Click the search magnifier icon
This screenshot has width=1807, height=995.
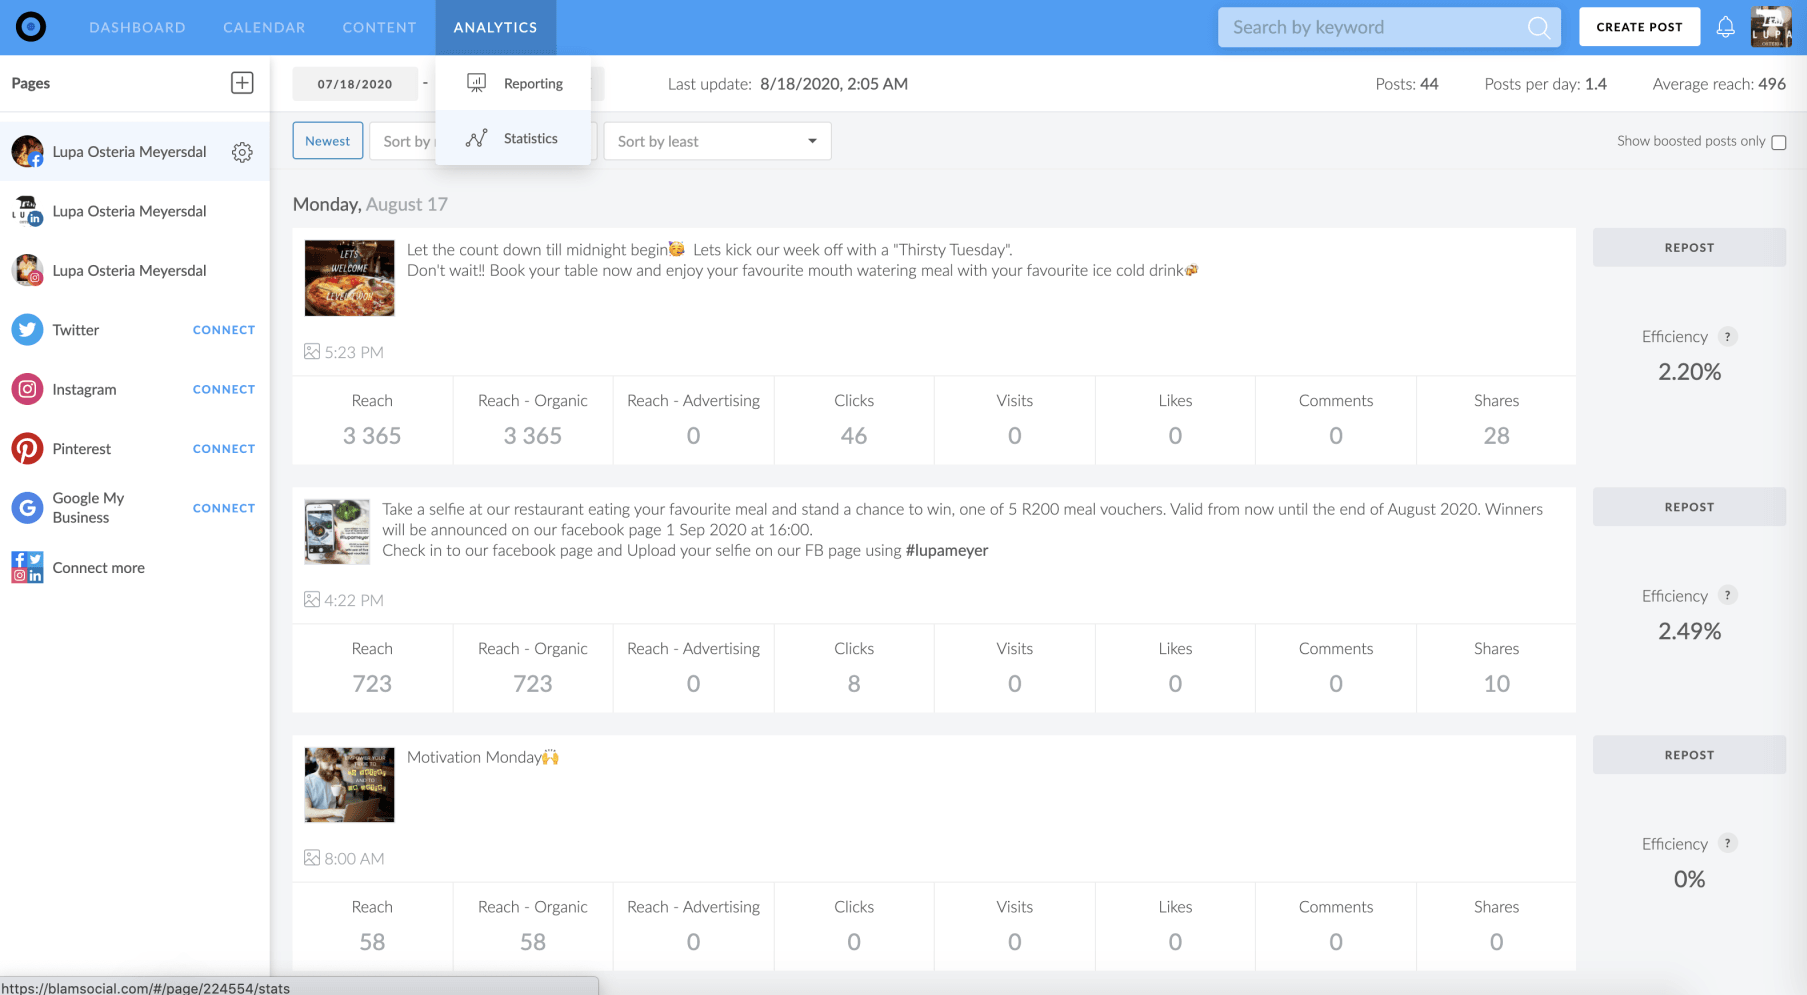[1539, 28]
